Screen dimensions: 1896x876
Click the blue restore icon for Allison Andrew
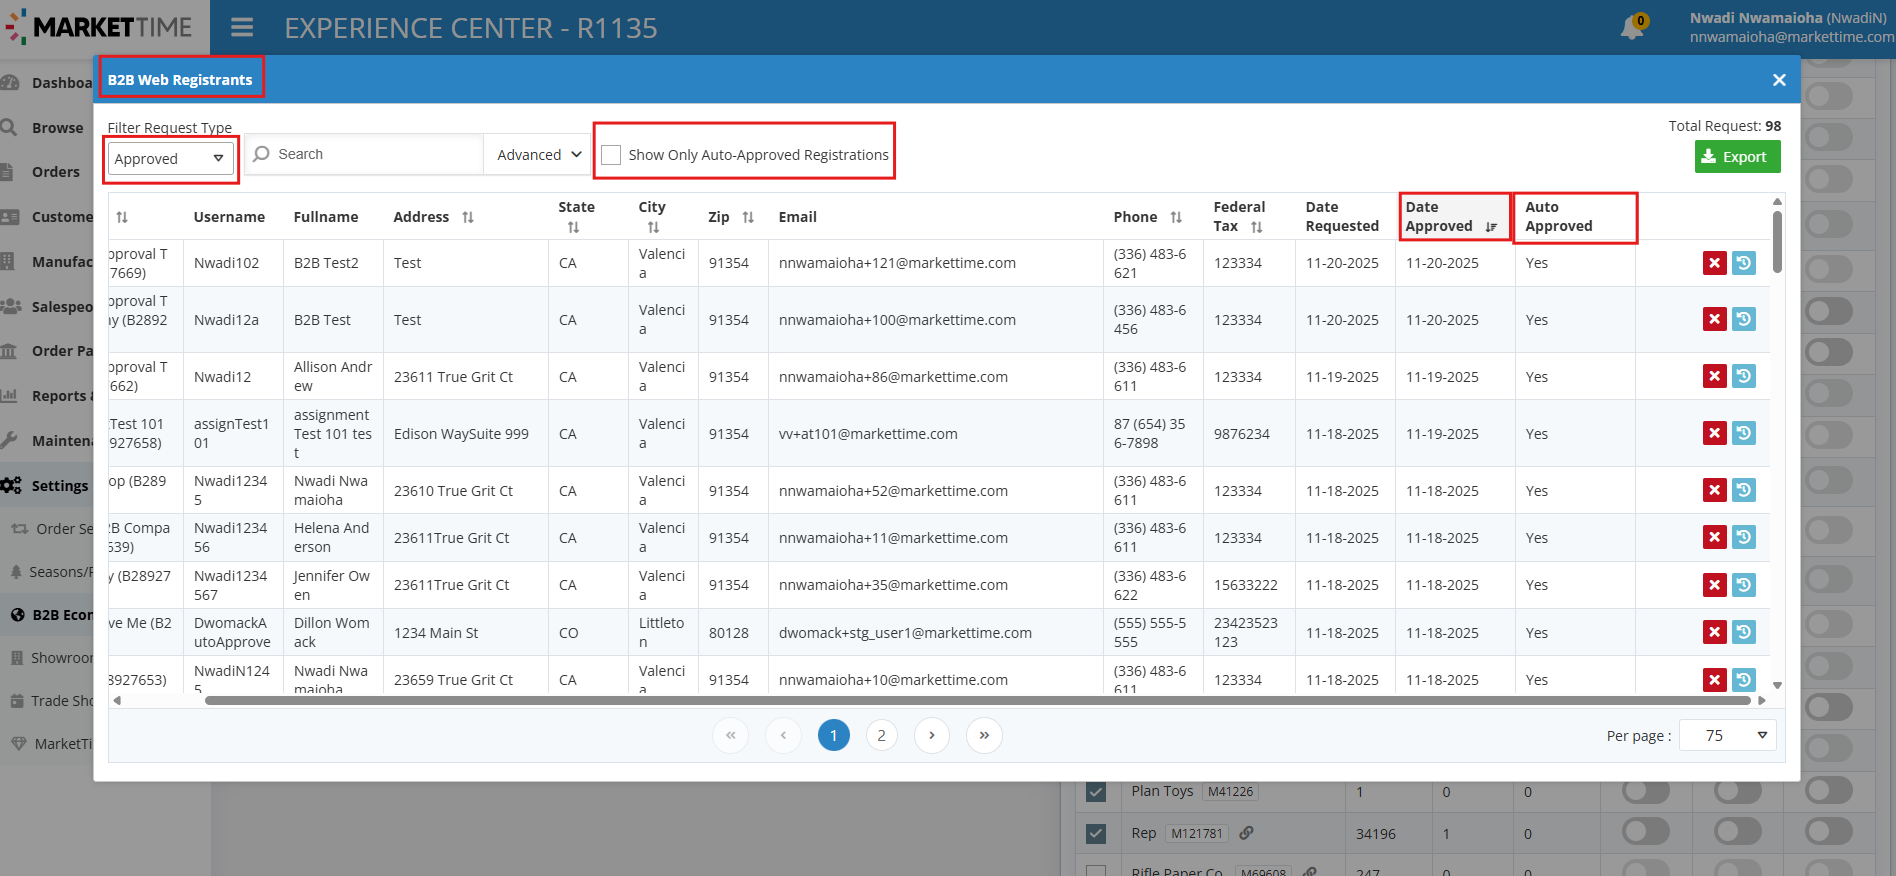[x=1744, y=376]
